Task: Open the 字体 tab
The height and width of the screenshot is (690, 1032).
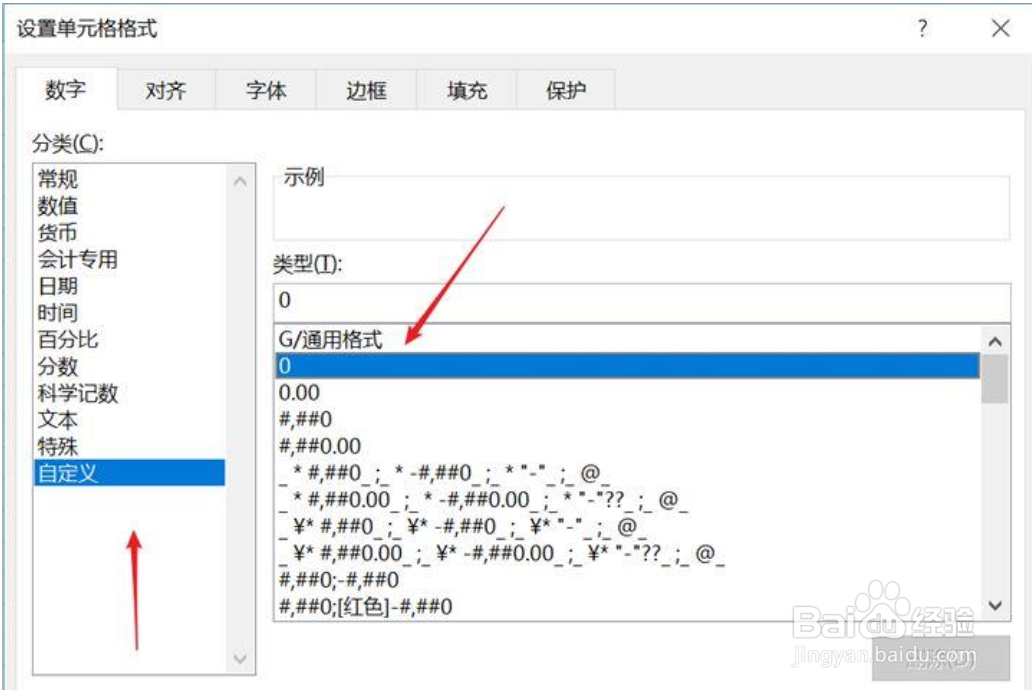Action: (x=264, y=89)
